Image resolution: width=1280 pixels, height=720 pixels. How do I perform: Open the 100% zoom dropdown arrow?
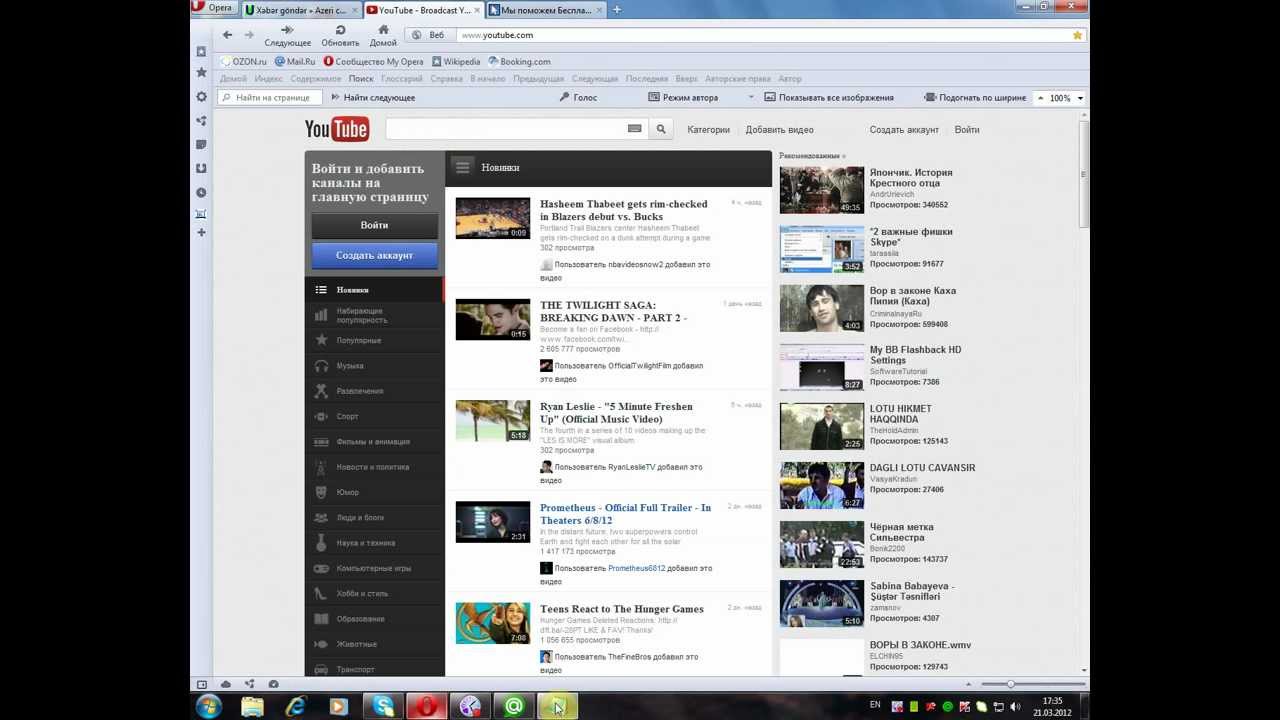(1080, 98)
